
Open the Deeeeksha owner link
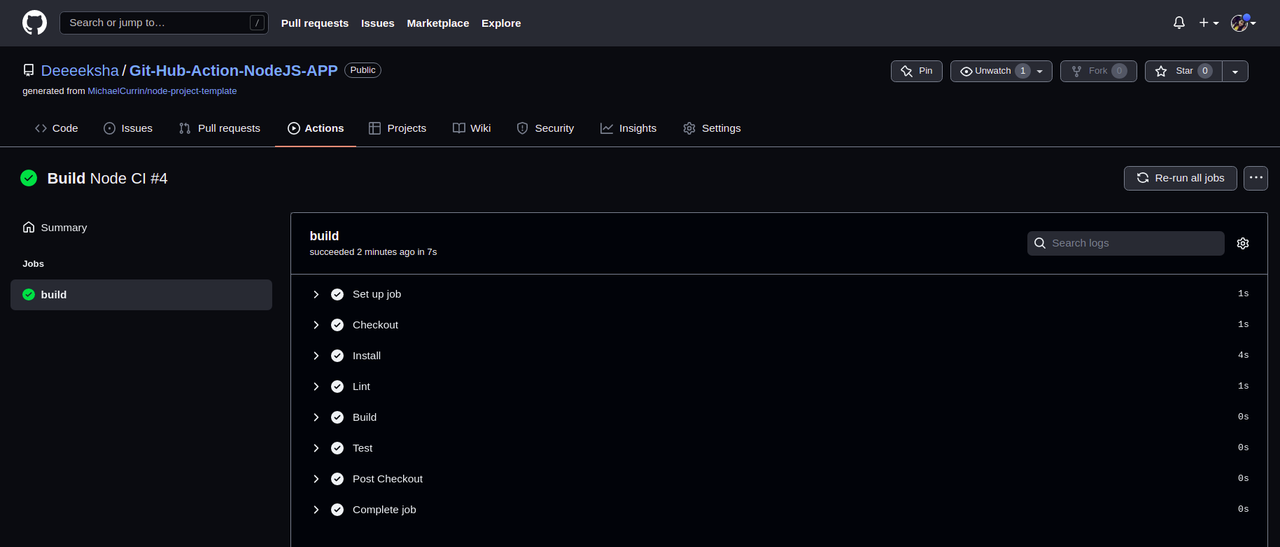click(80, 71)
